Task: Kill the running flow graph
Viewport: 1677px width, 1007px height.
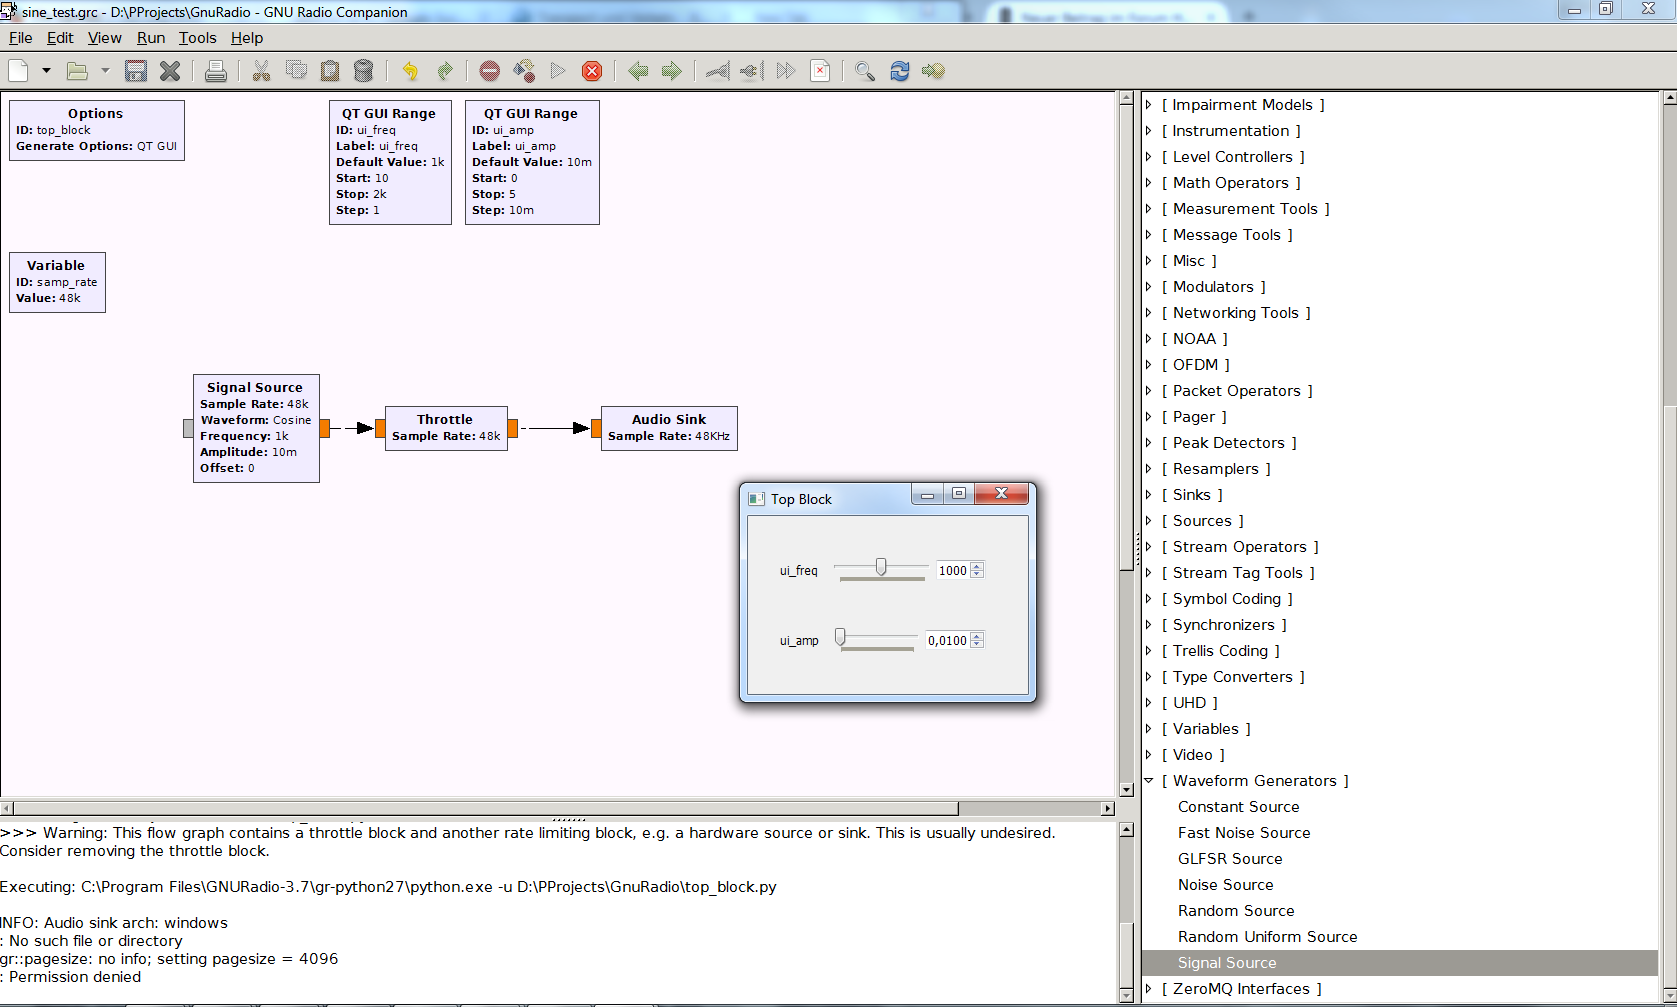Action: coord(592,71)
